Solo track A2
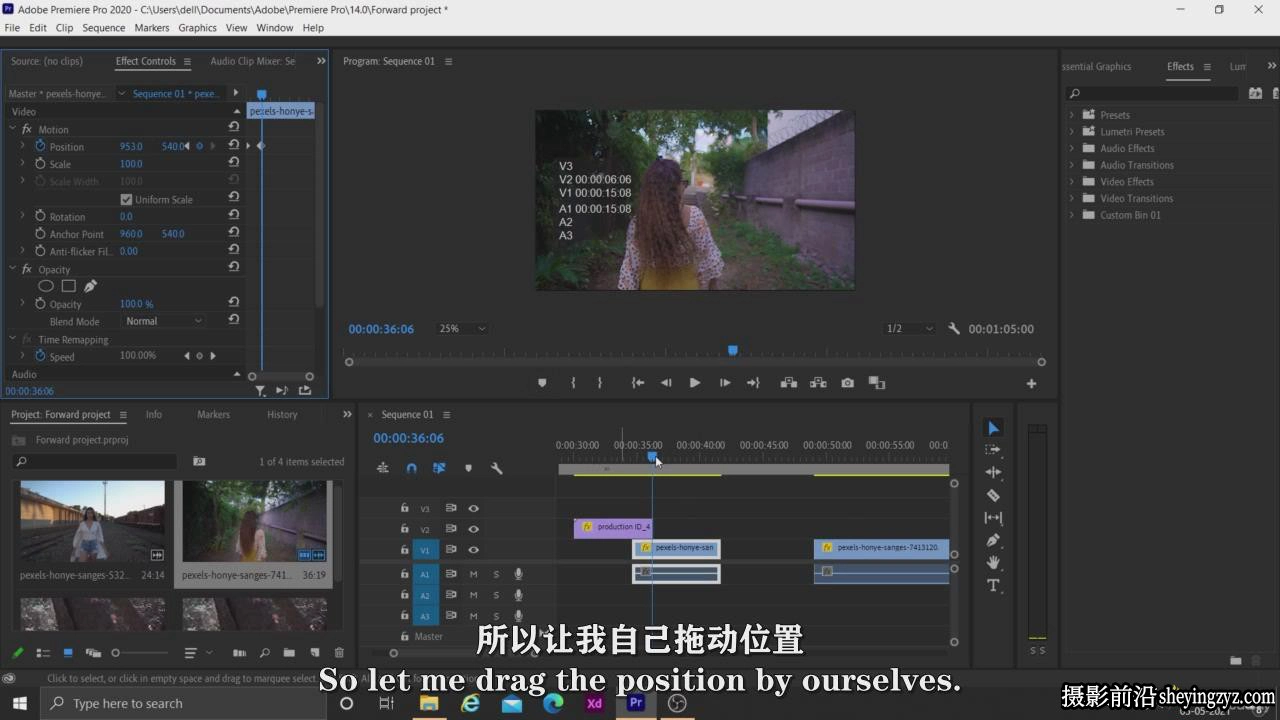Viewport: 1280px width, 720px height. point(495,595)
